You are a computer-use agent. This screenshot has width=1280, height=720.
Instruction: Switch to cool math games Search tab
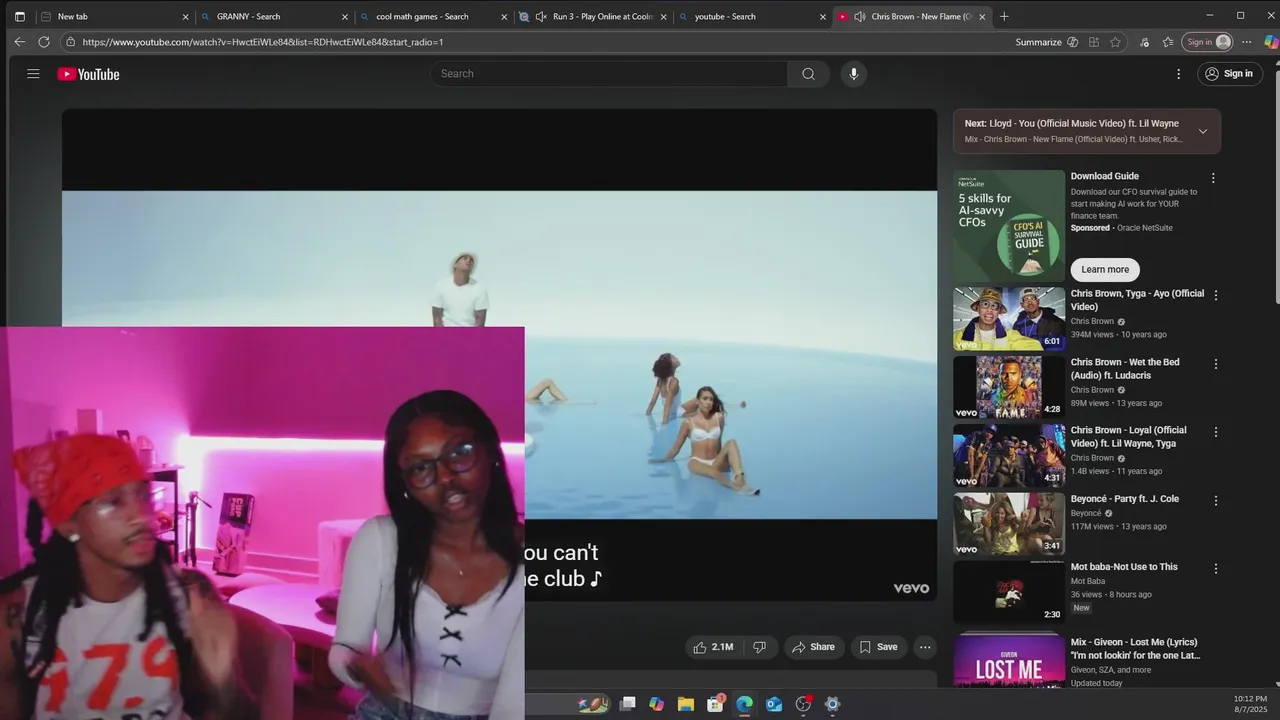(x=434, y=16)
